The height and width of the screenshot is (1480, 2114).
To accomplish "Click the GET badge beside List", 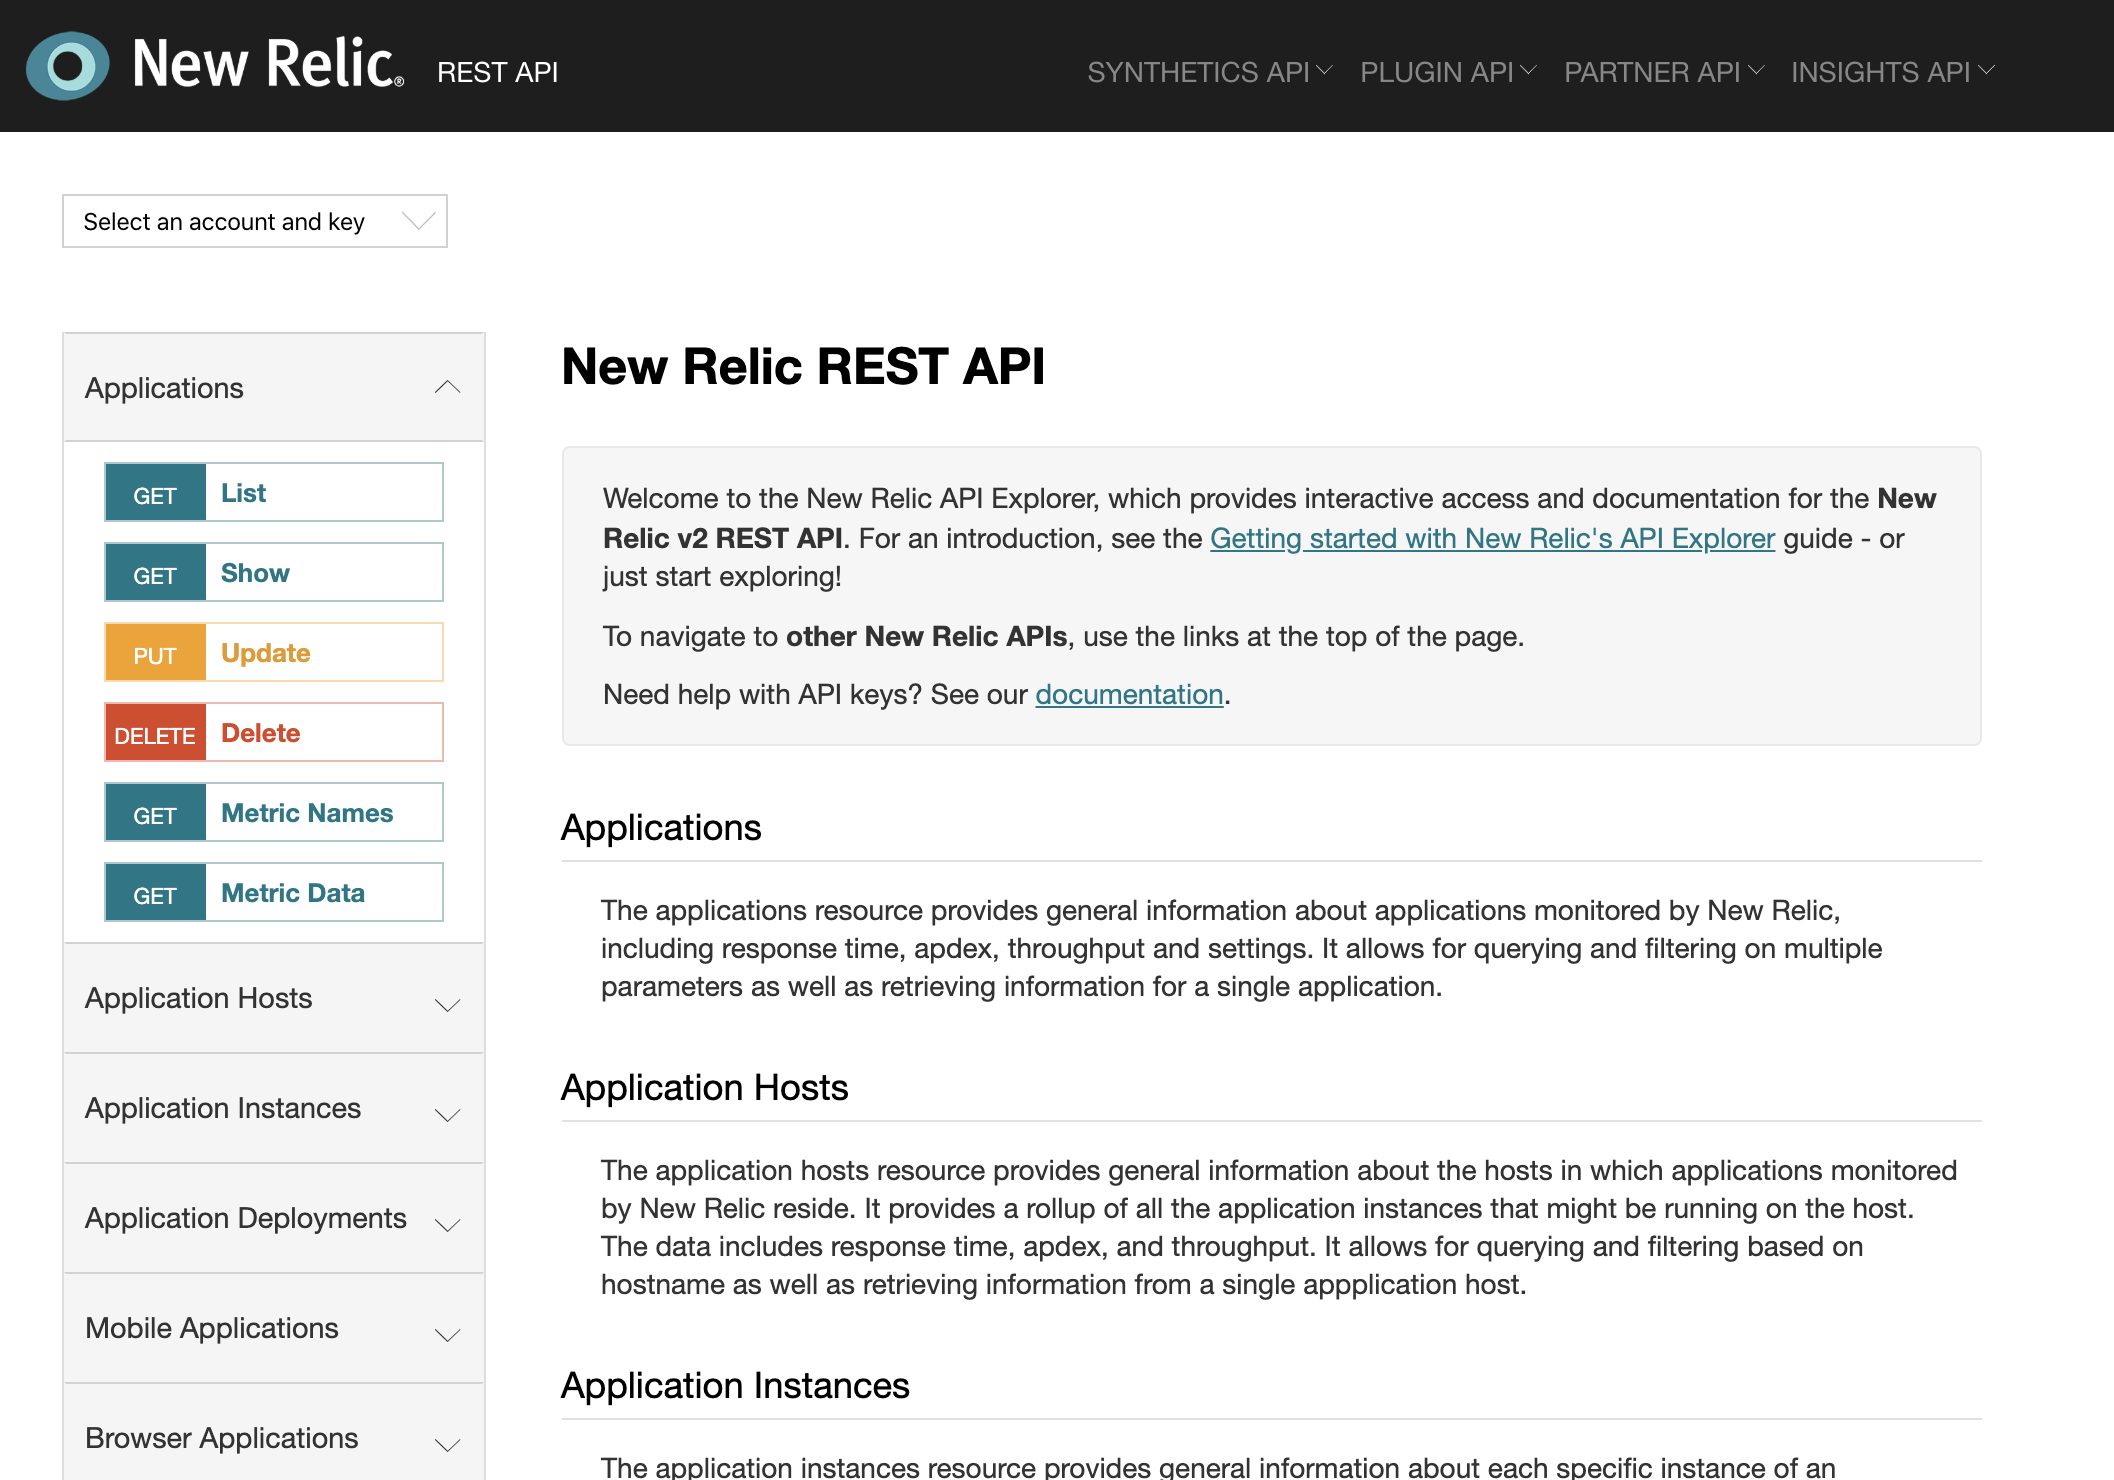I will coord(155,493).
